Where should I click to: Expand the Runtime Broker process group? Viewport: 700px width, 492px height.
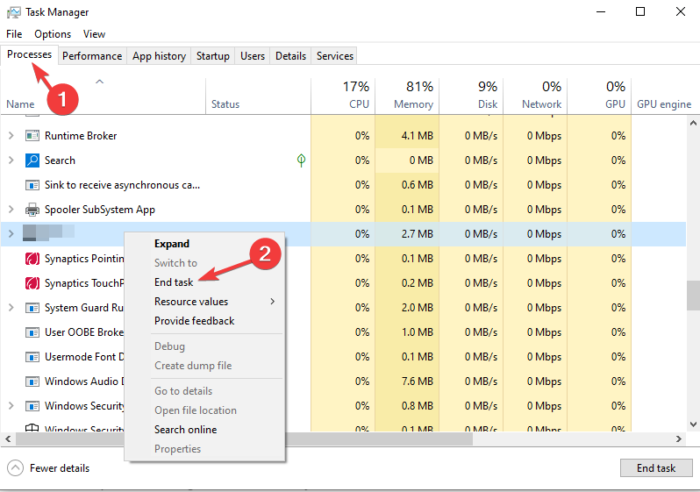click(x=11, y=135)
